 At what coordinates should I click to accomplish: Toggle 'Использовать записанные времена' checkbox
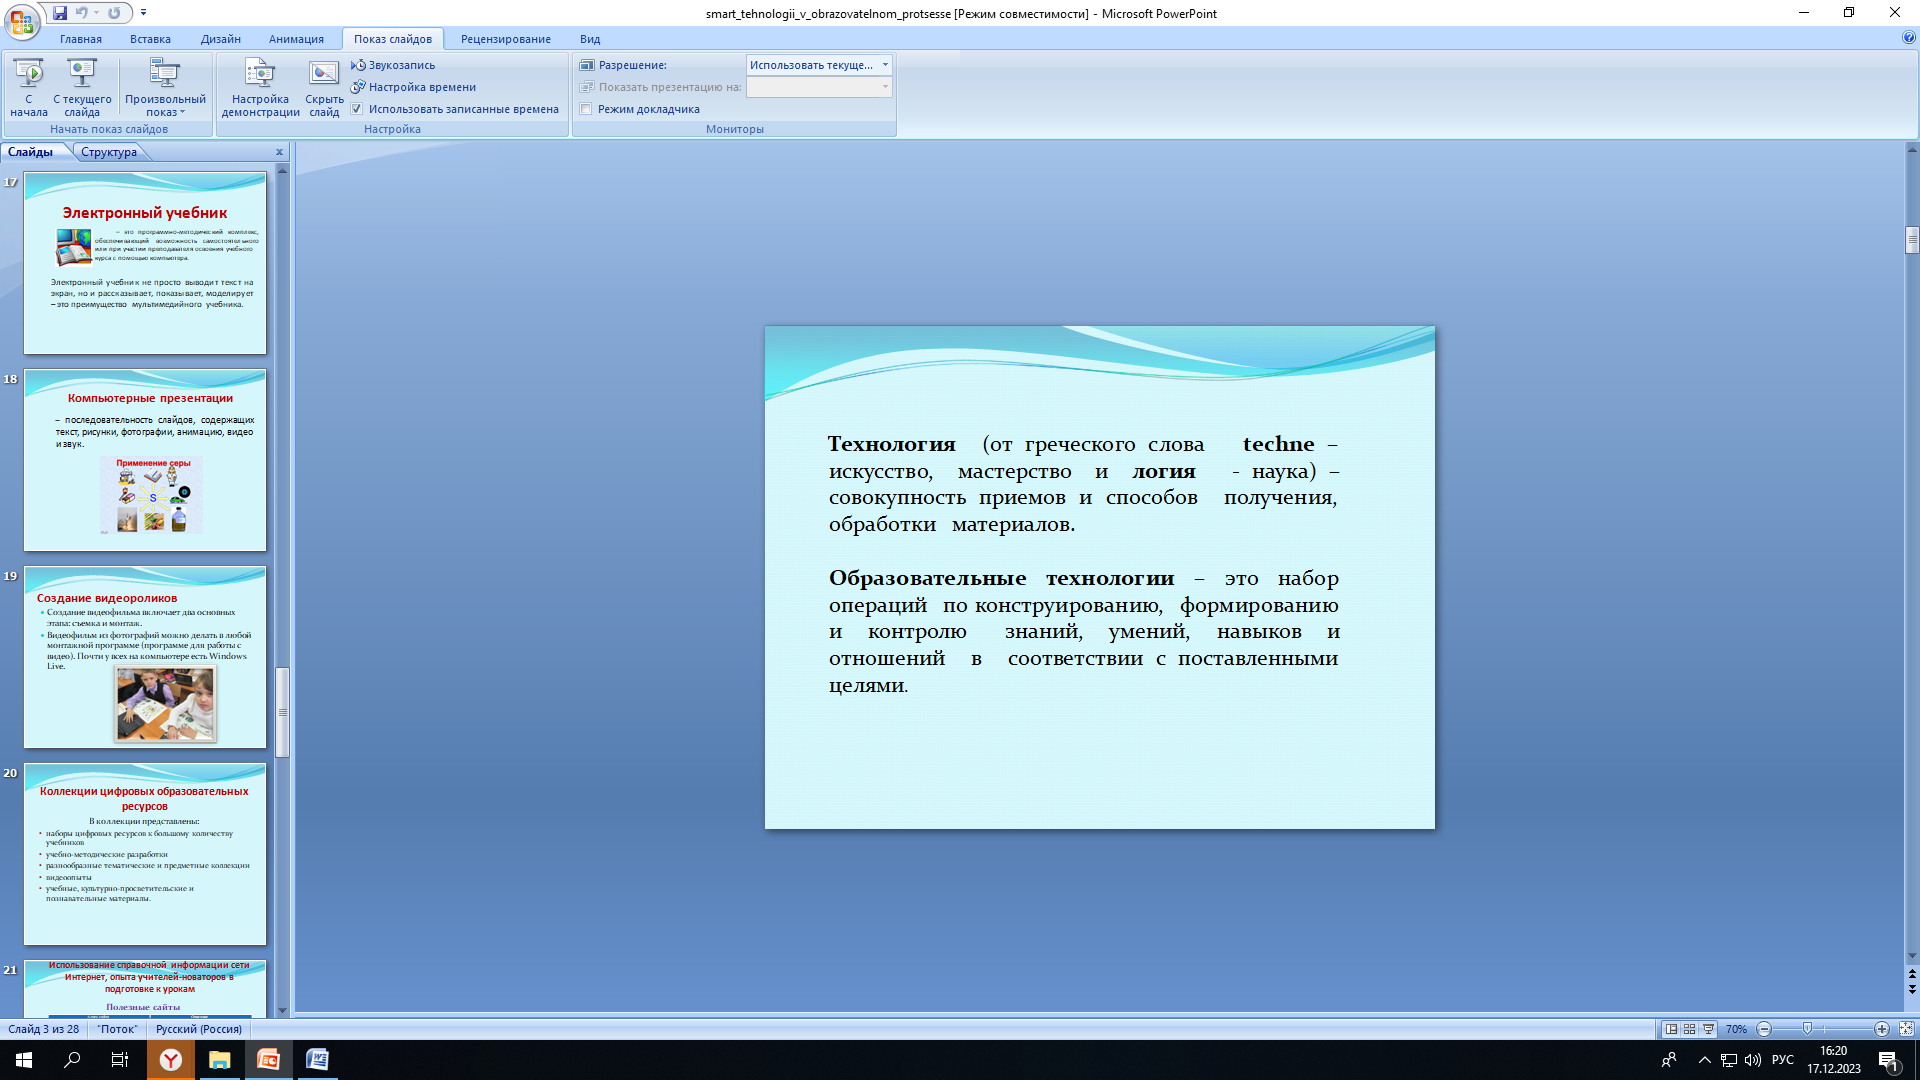coord(357,109)
